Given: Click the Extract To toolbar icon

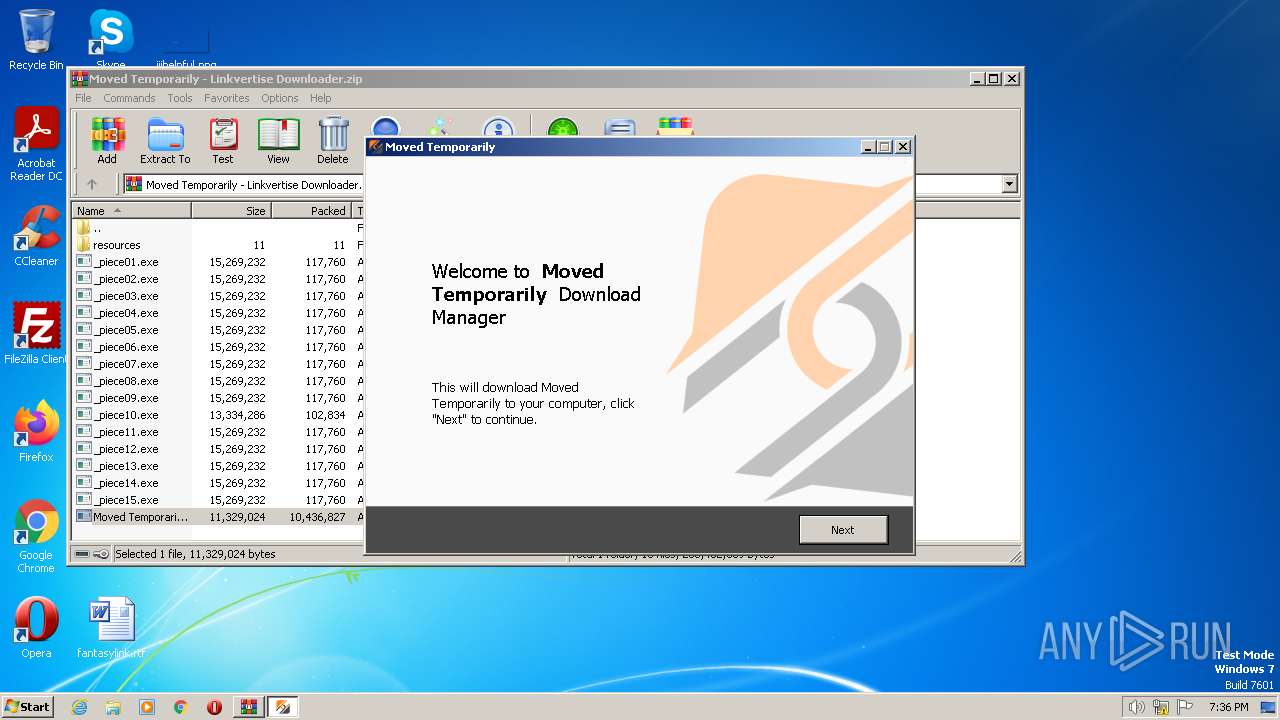Looking at the screenshot, I should point(165,141).
